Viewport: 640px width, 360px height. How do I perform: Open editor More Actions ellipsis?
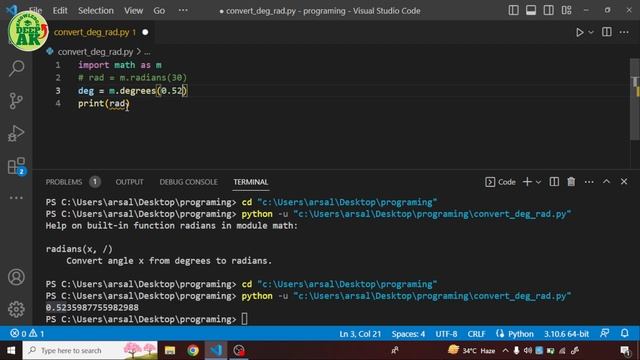point(624,32)
